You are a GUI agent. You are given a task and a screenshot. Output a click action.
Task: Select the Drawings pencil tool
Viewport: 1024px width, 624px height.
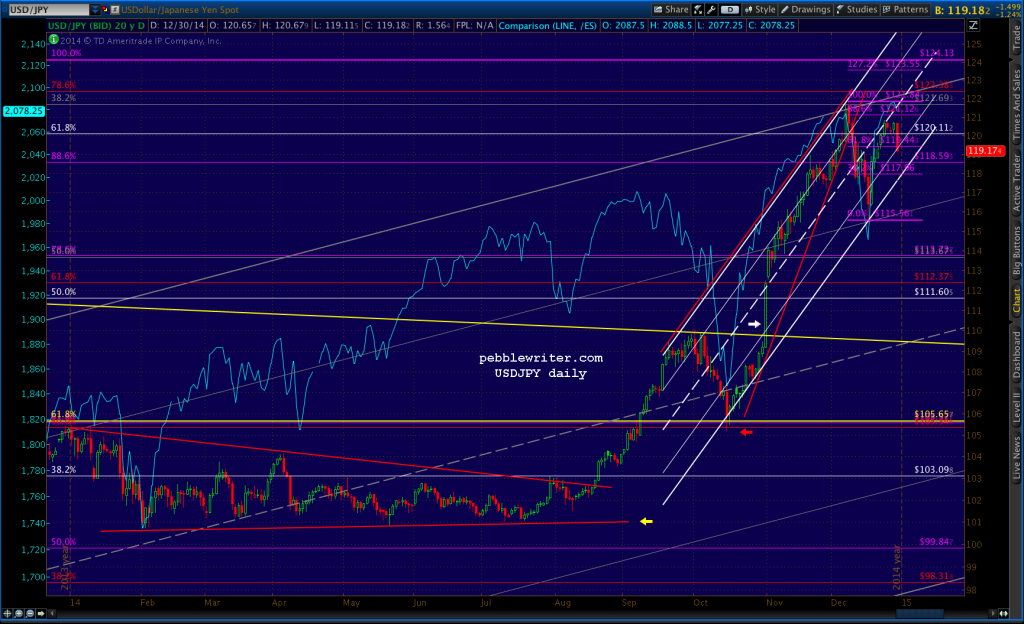[x=786, y=9]
